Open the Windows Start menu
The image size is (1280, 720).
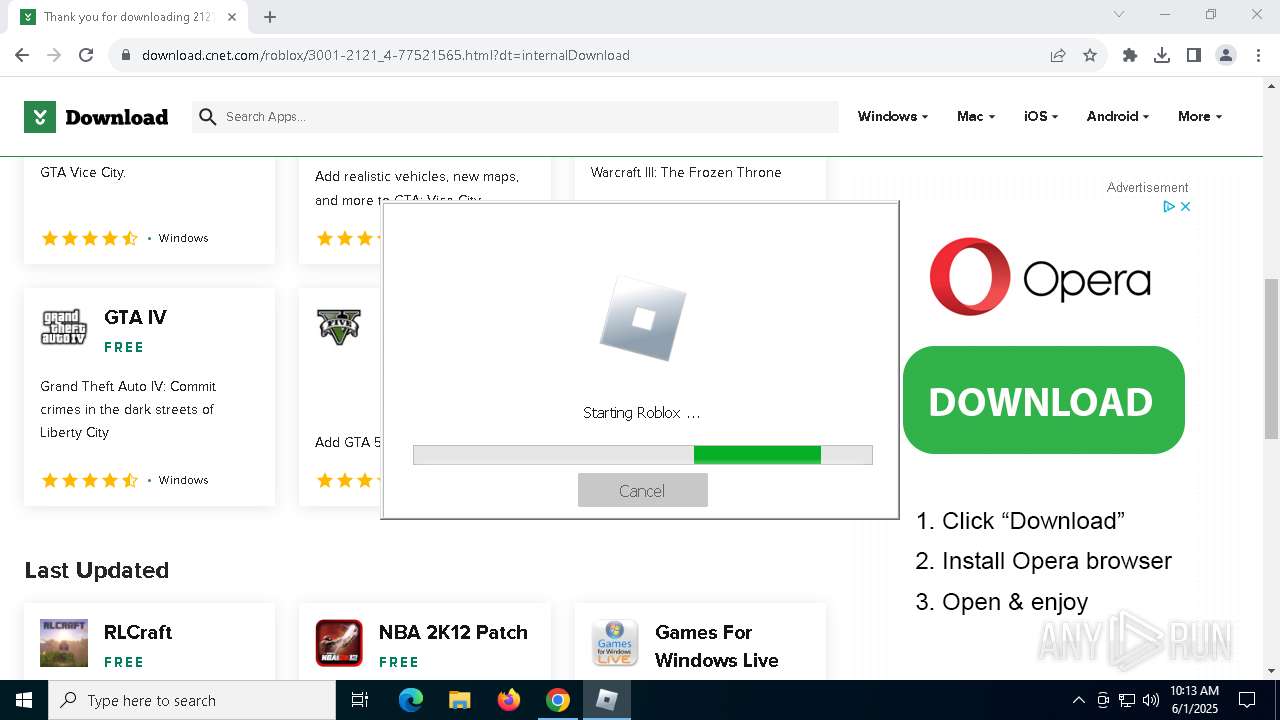24,700
